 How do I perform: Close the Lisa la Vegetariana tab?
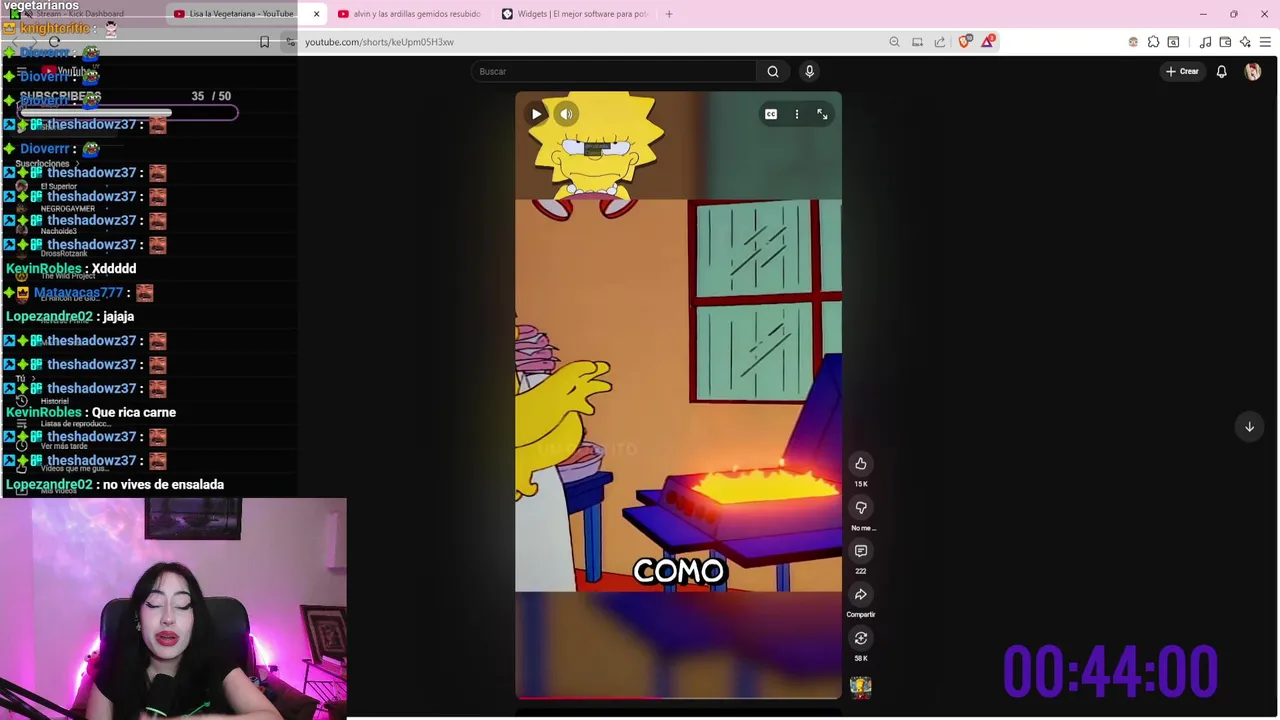tap(316, 14)
